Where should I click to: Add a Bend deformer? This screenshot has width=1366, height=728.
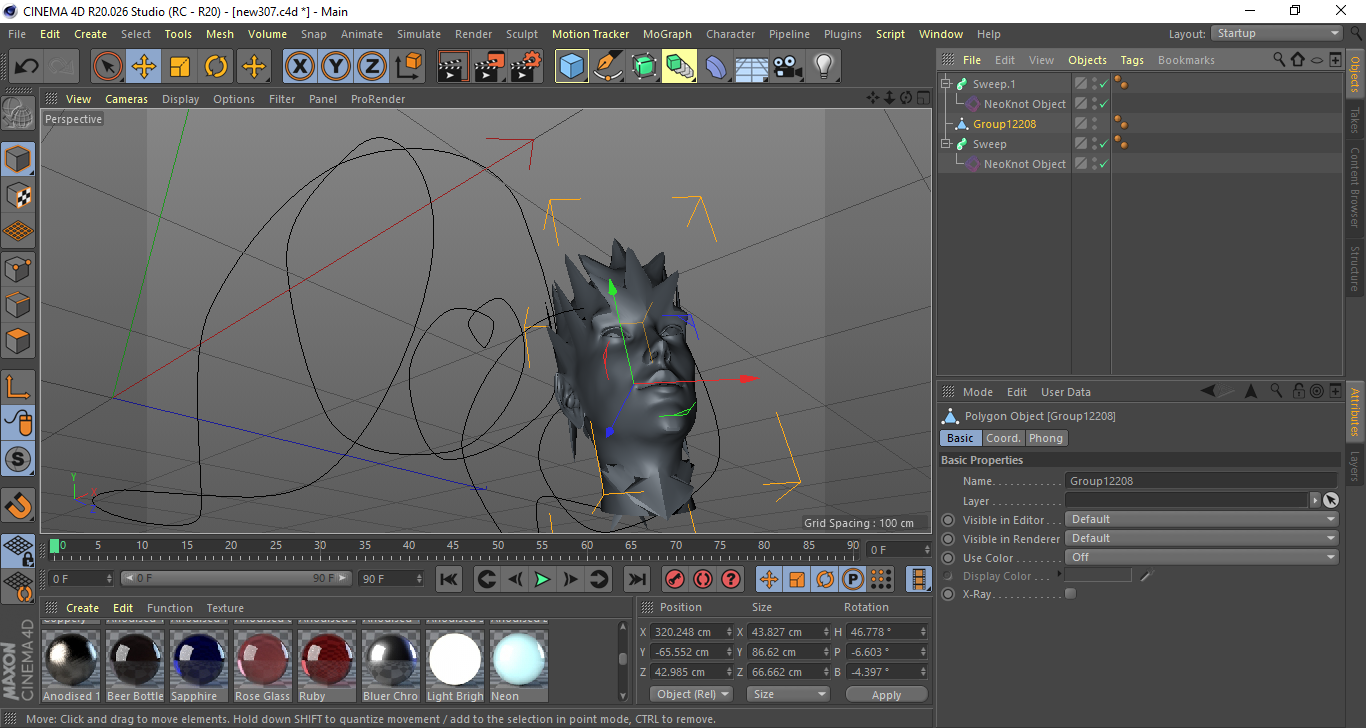click(x=716, y=67)
